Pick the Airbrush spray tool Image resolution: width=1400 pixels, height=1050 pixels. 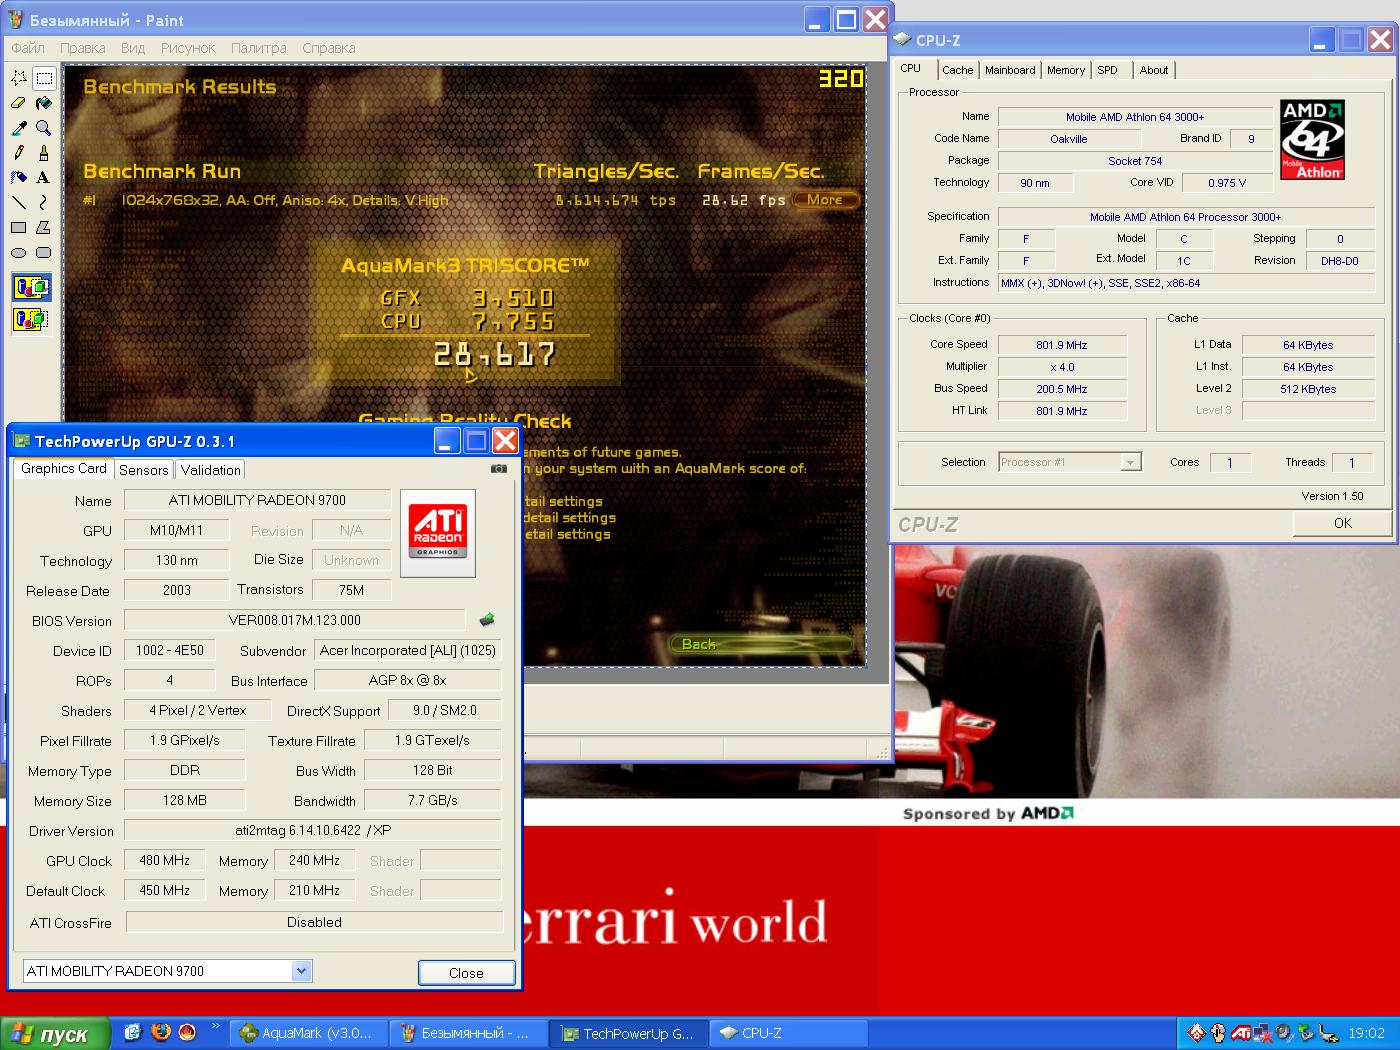click(19, 177)
